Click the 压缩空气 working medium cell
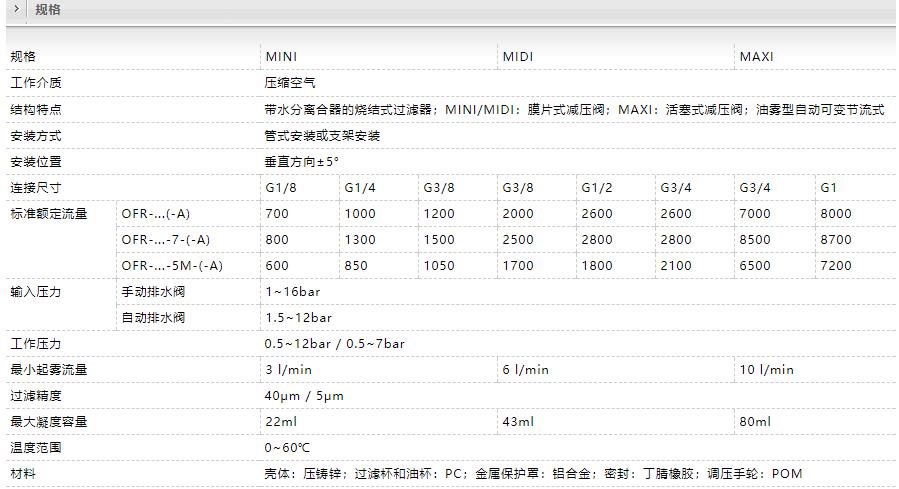 [x=290, y=83]
